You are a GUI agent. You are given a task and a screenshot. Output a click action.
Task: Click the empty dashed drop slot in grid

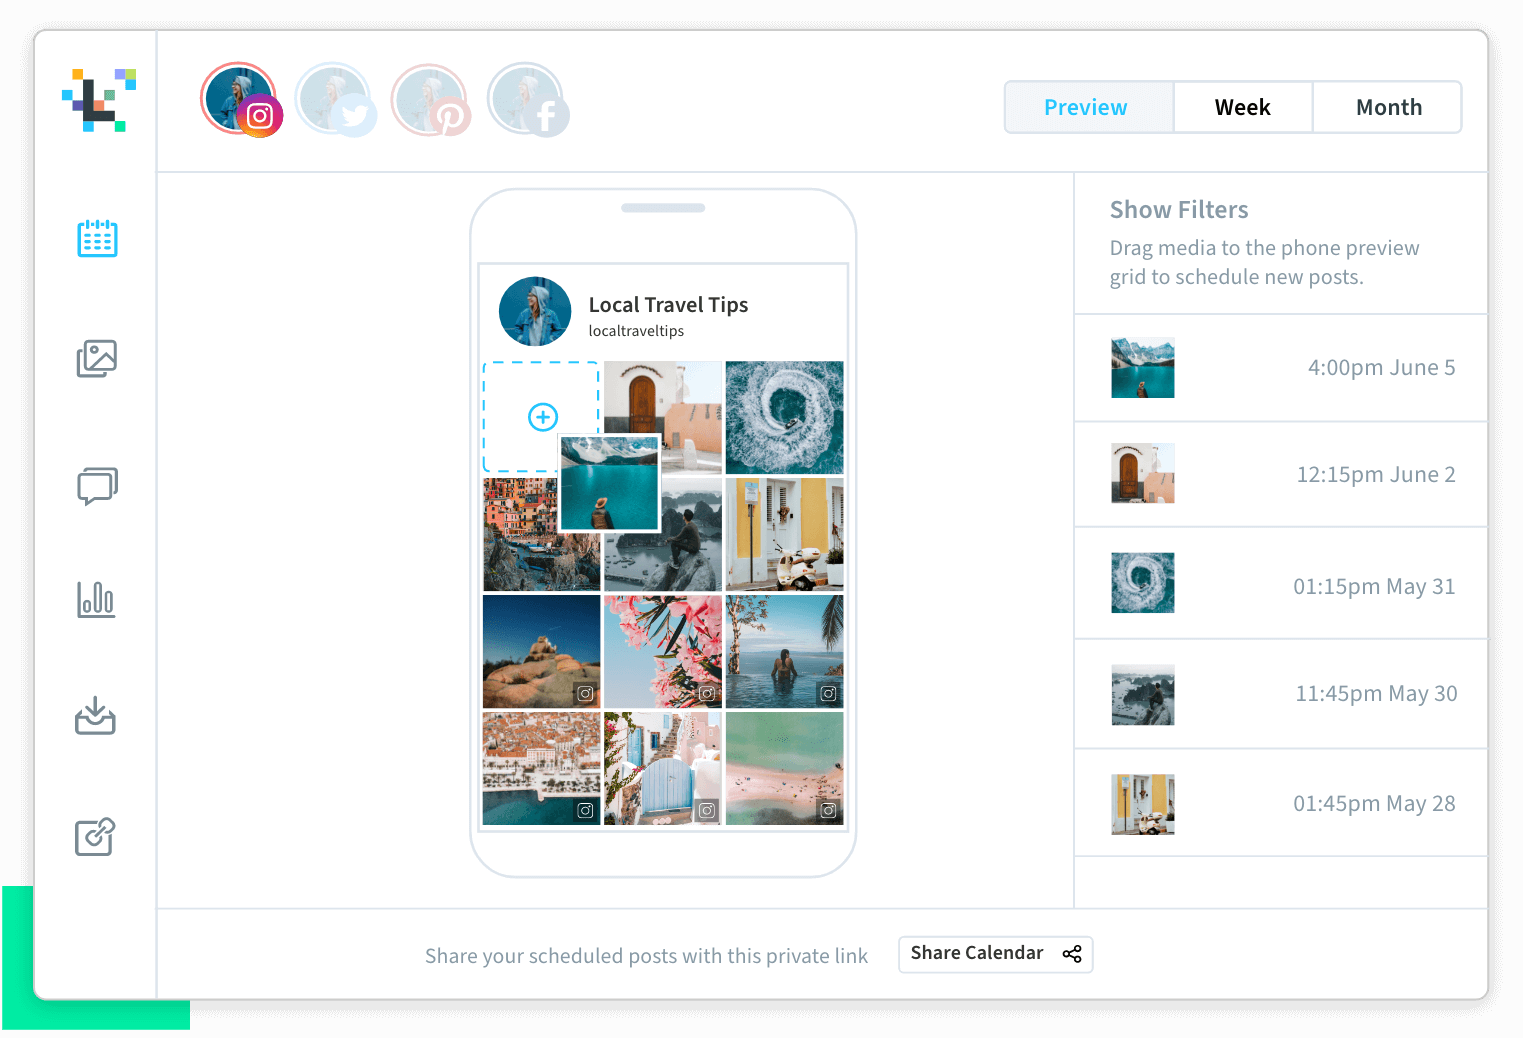[541, 417]
